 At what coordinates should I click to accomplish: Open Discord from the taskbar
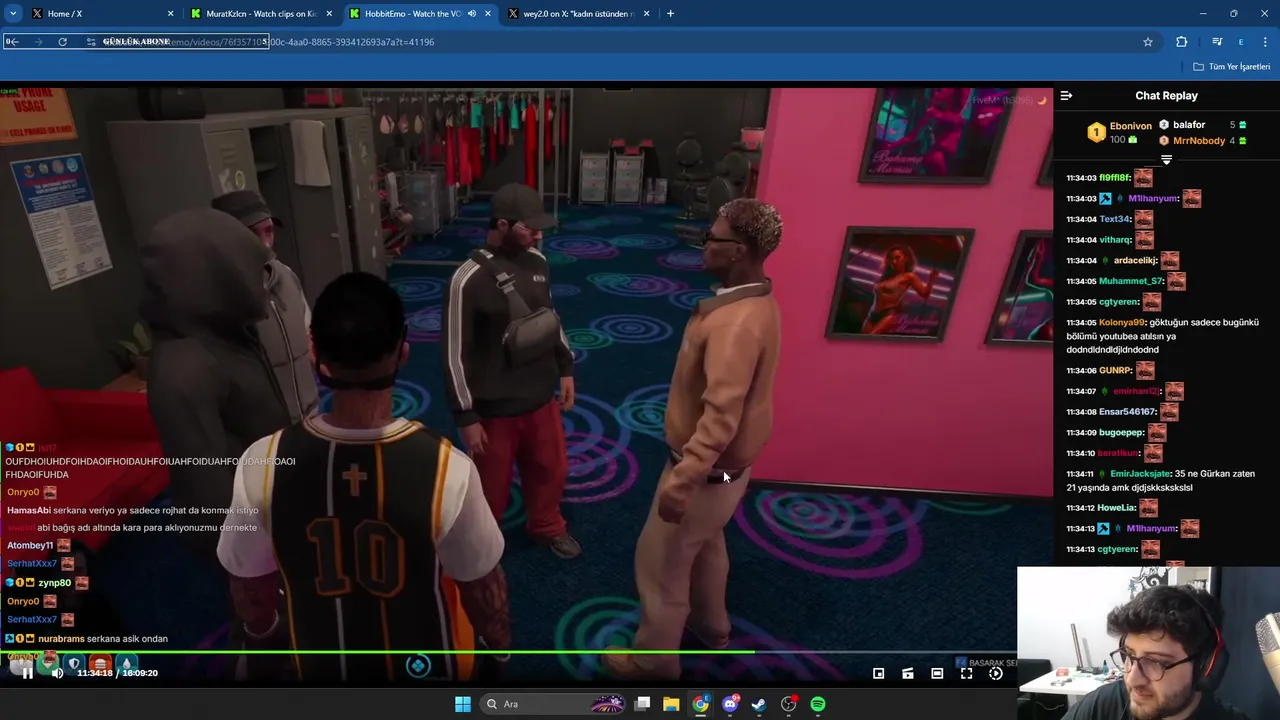[x=730, y=704]
